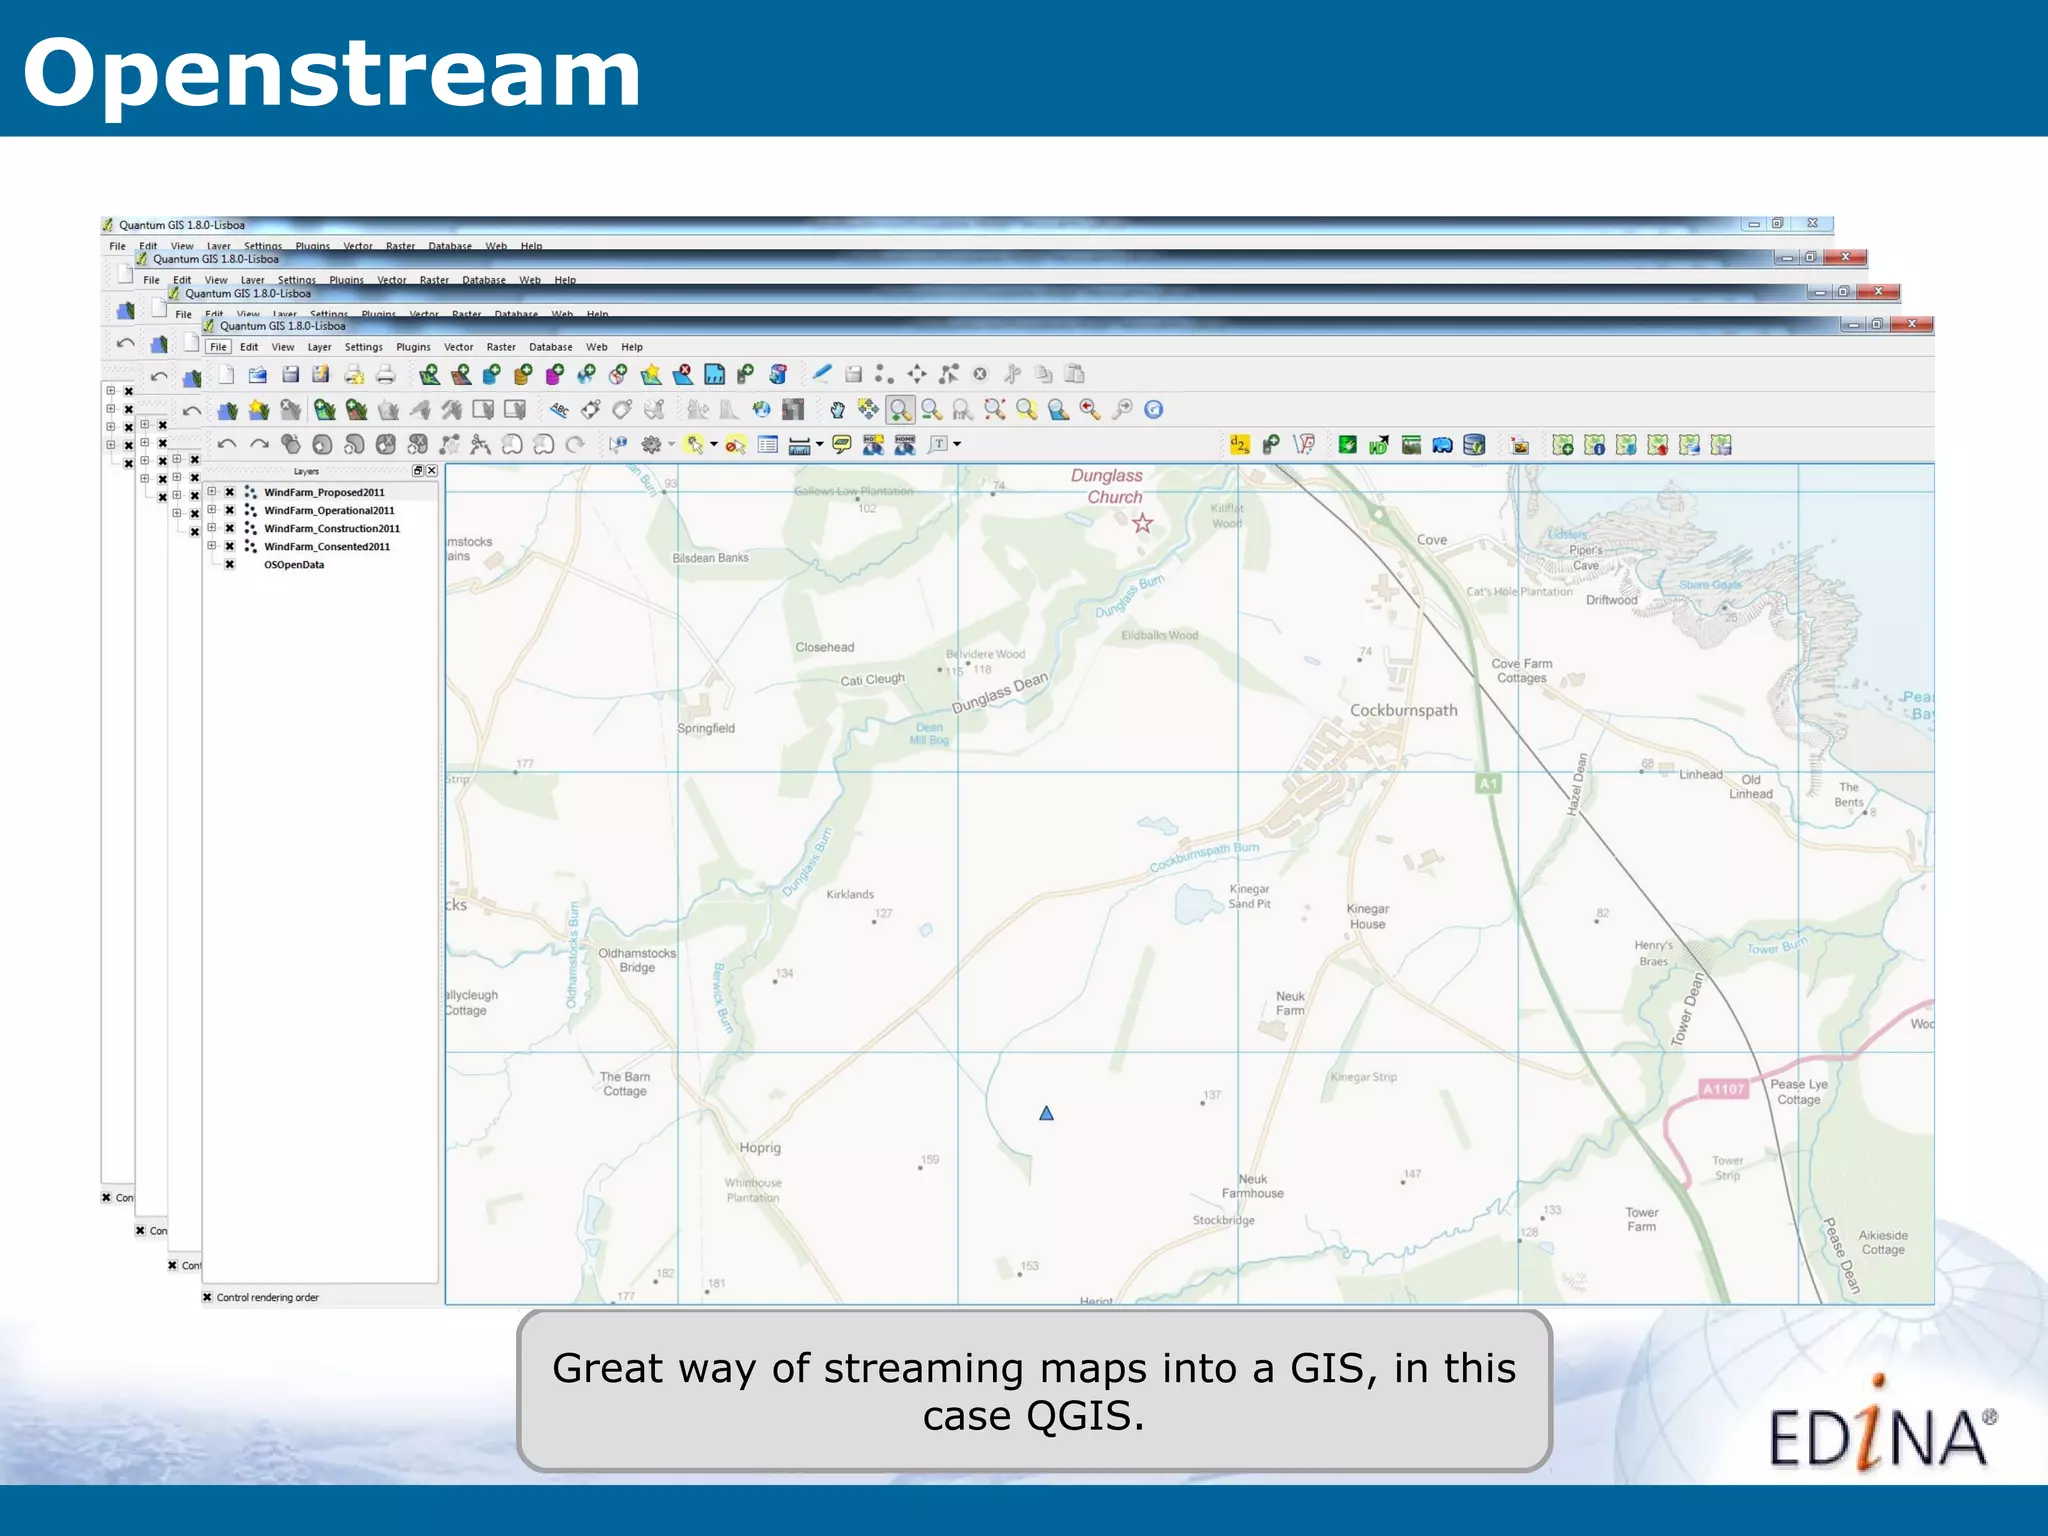Click the Remove Layer icon

tap(682, 375)
